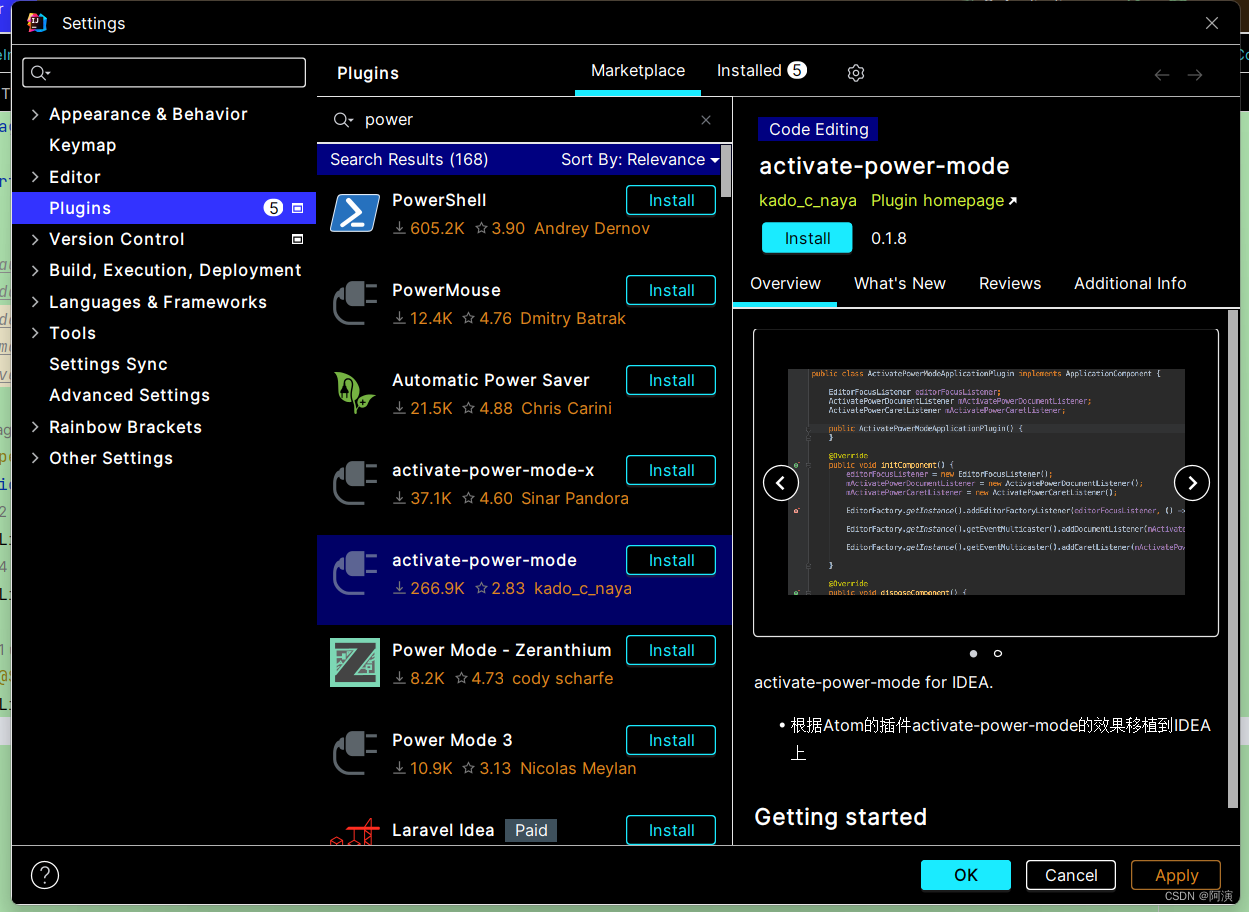Switch to the Installed tab
The image size is (1249, 912).
(761, 71)
